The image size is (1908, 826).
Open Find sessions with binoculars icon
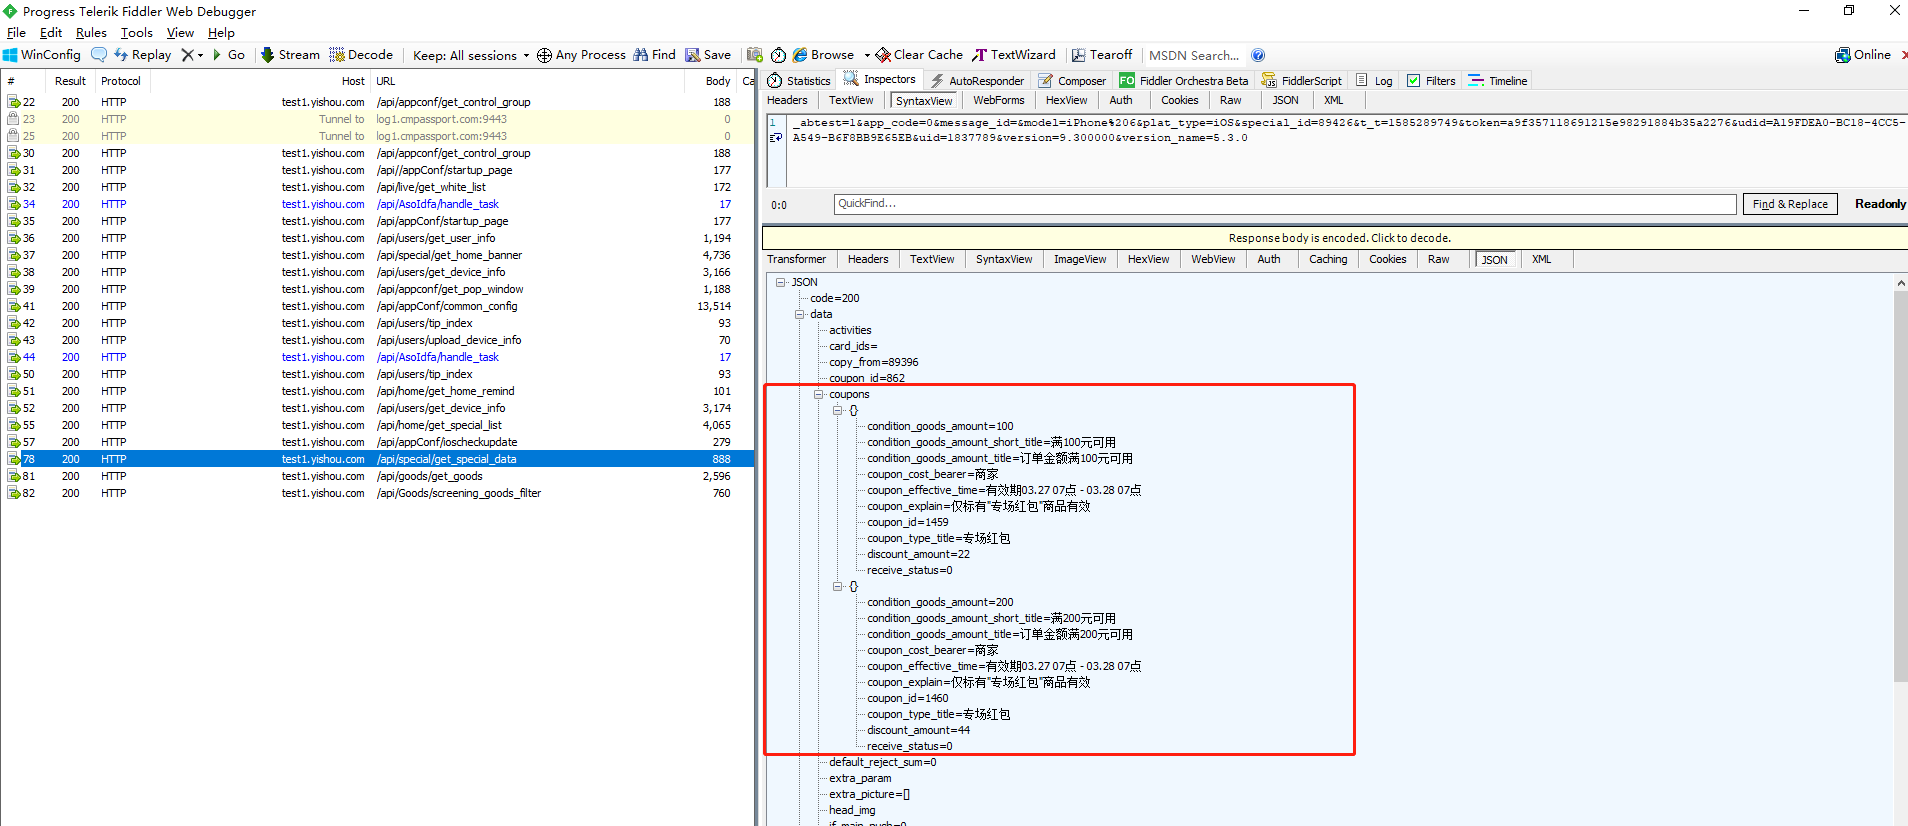point(655,55)
